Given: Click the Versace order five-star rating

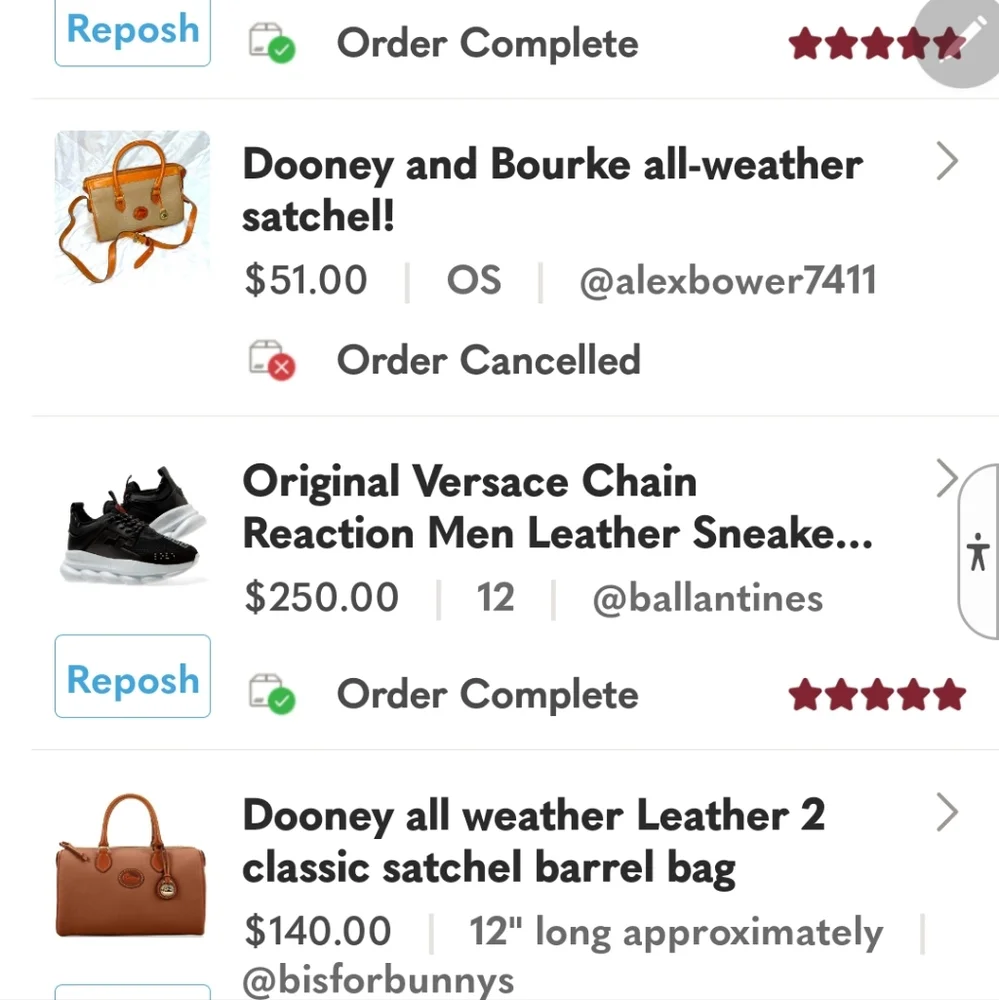Looking at the screenshot, I should pyautogui.click(x=876, y=694).
